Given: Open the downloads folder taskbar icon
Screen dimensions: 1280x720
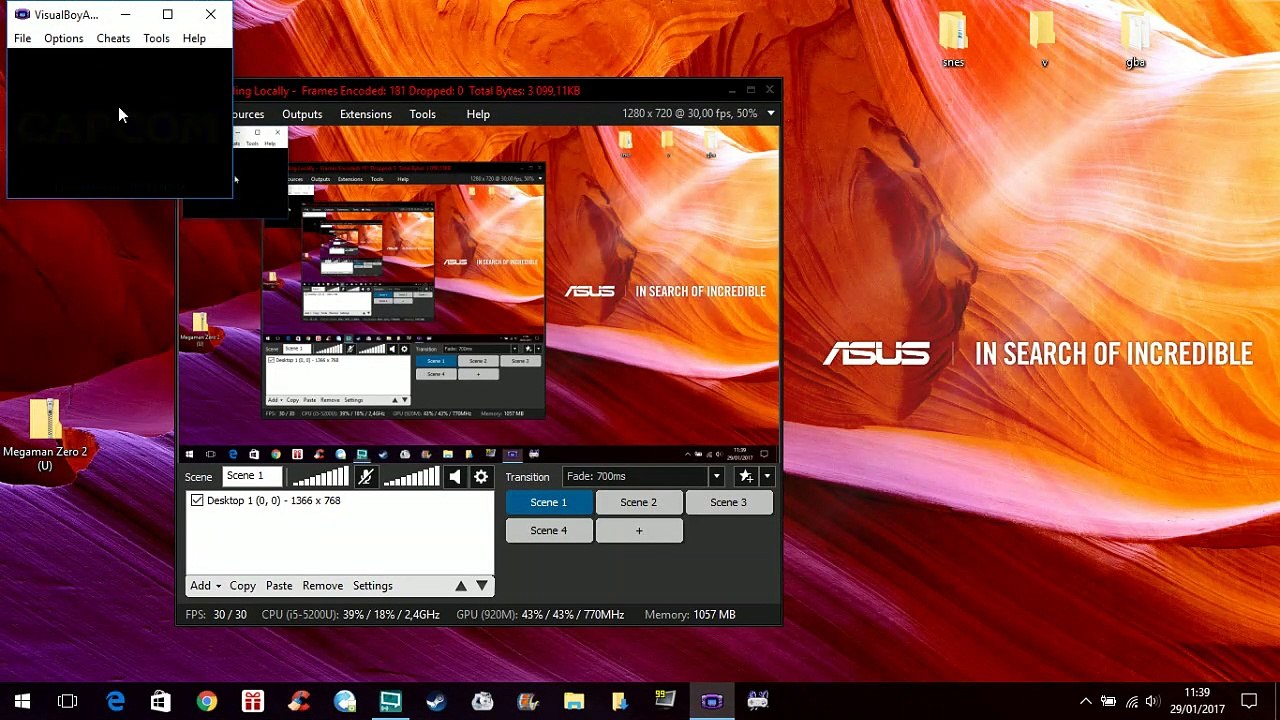Looking at the screenshot, I should (x=620, y=701).
